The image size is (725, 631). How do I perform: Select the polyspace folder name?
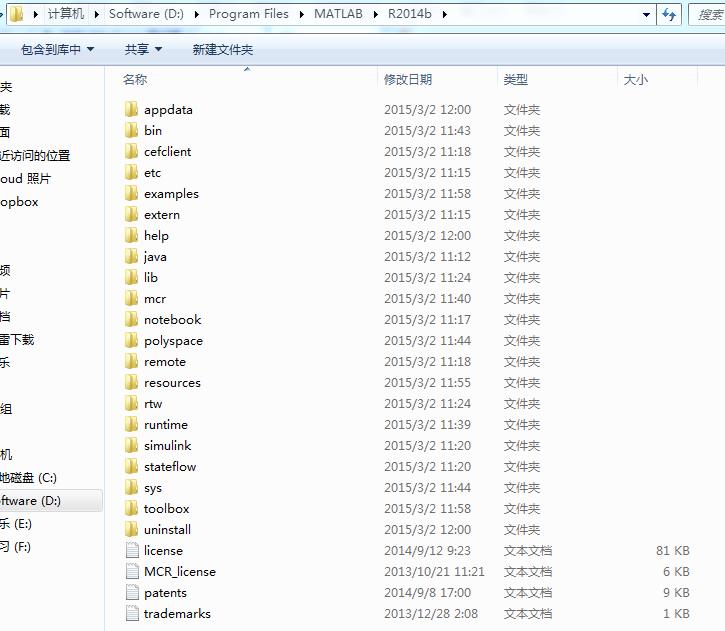pos(173,341)
